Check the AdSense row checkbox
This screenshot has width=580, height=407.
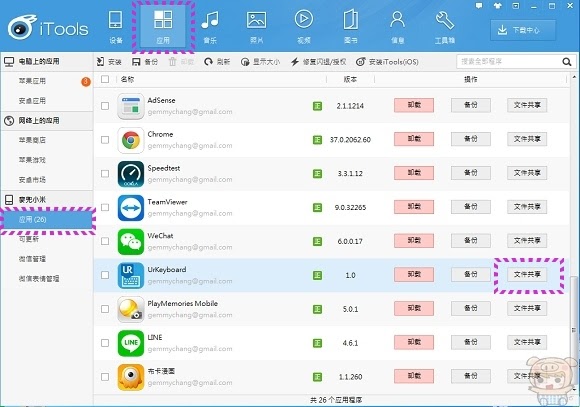click(x=105, y=106)
